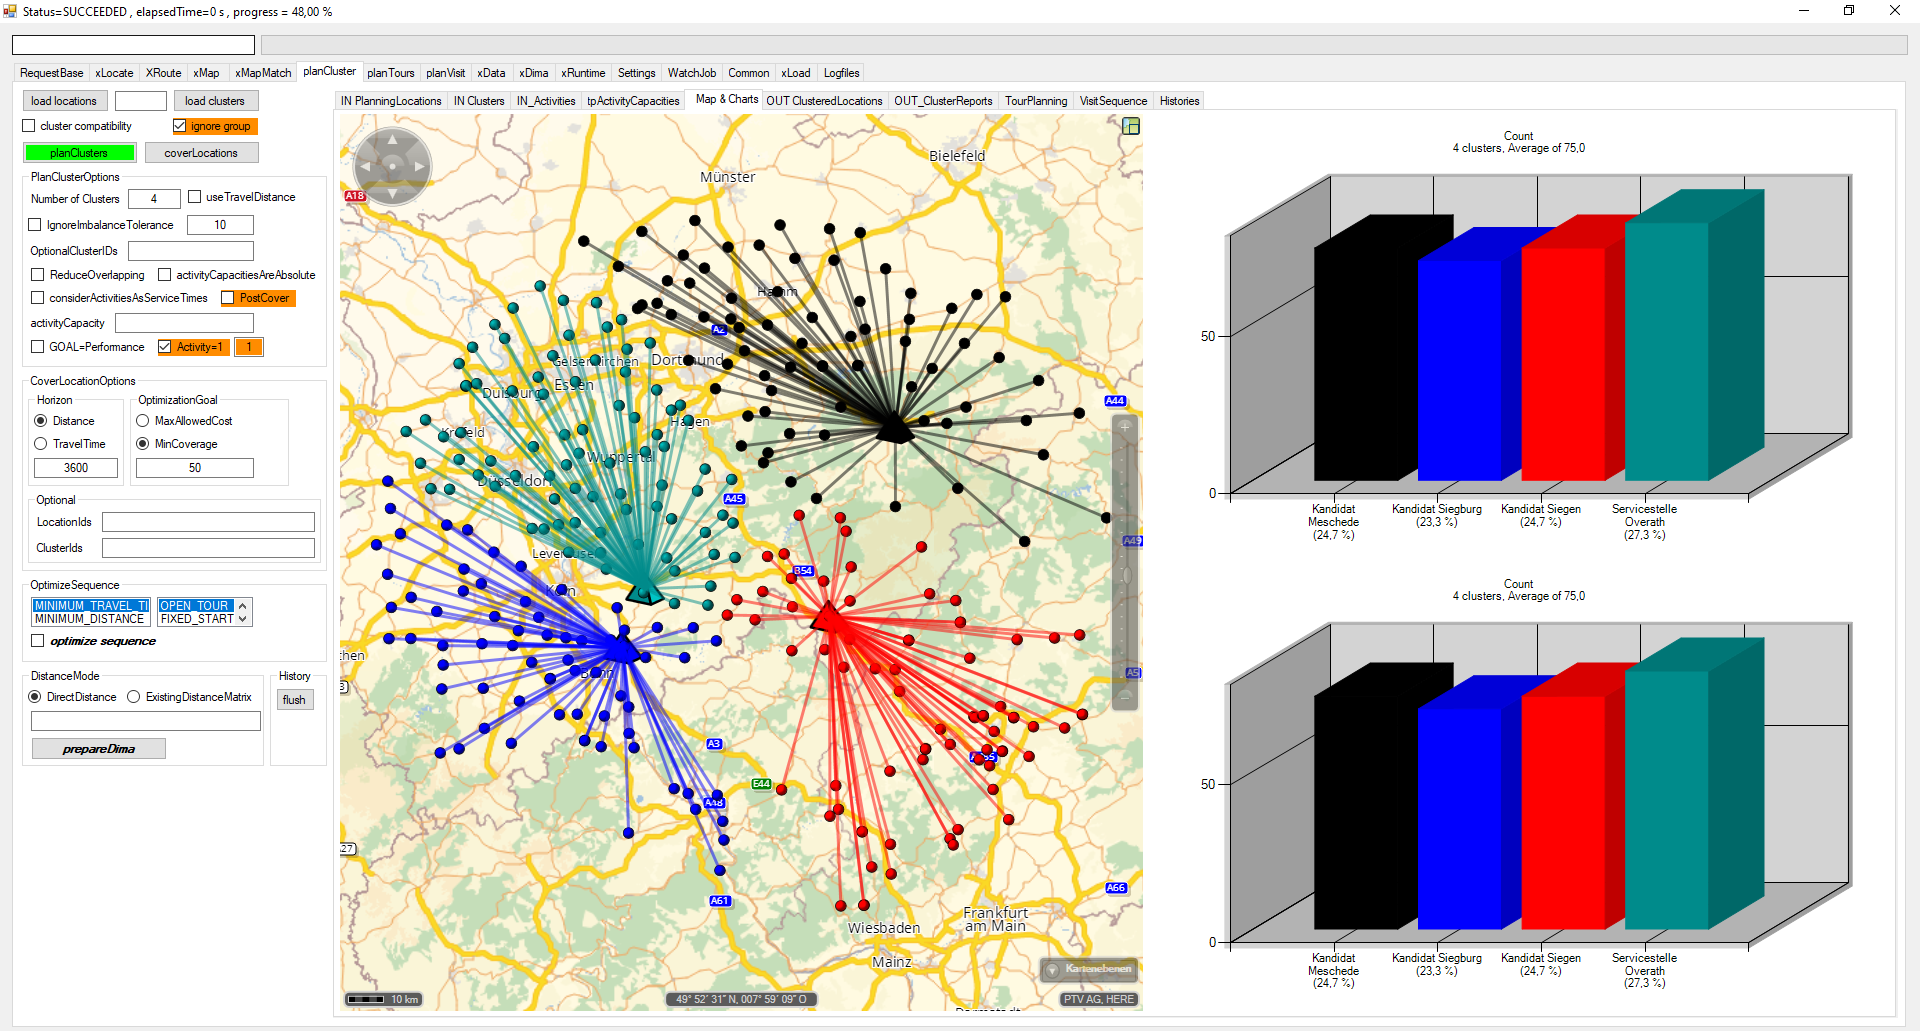The image size is (1920, 1031).
Task: Pan the map left with compass arrow
Action: click(x=366, y=167)
